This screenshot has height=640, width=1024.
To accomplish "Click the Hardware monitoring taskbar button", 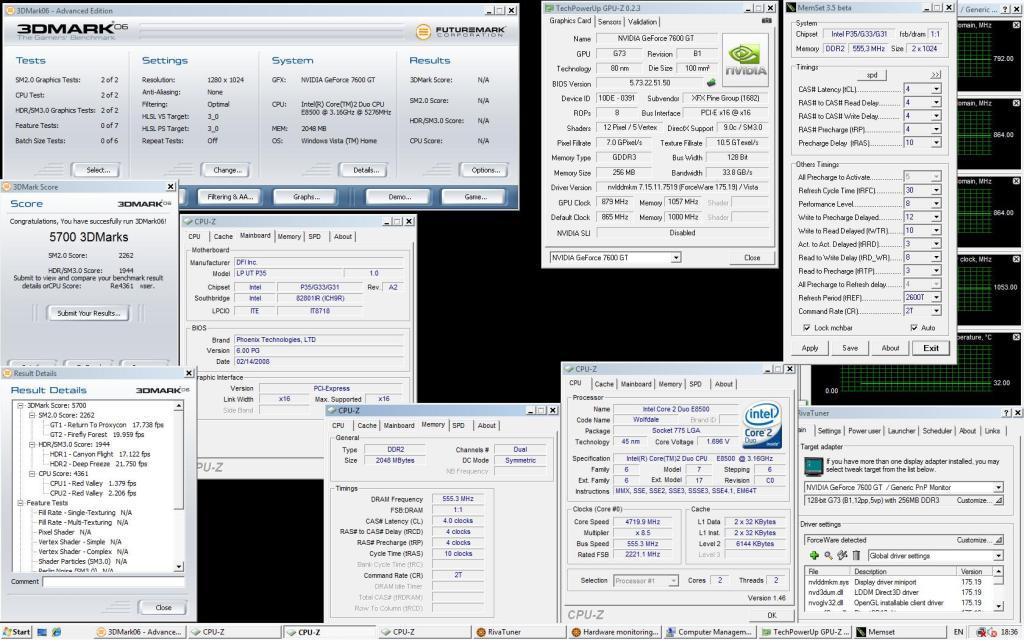I will point(614,632).
